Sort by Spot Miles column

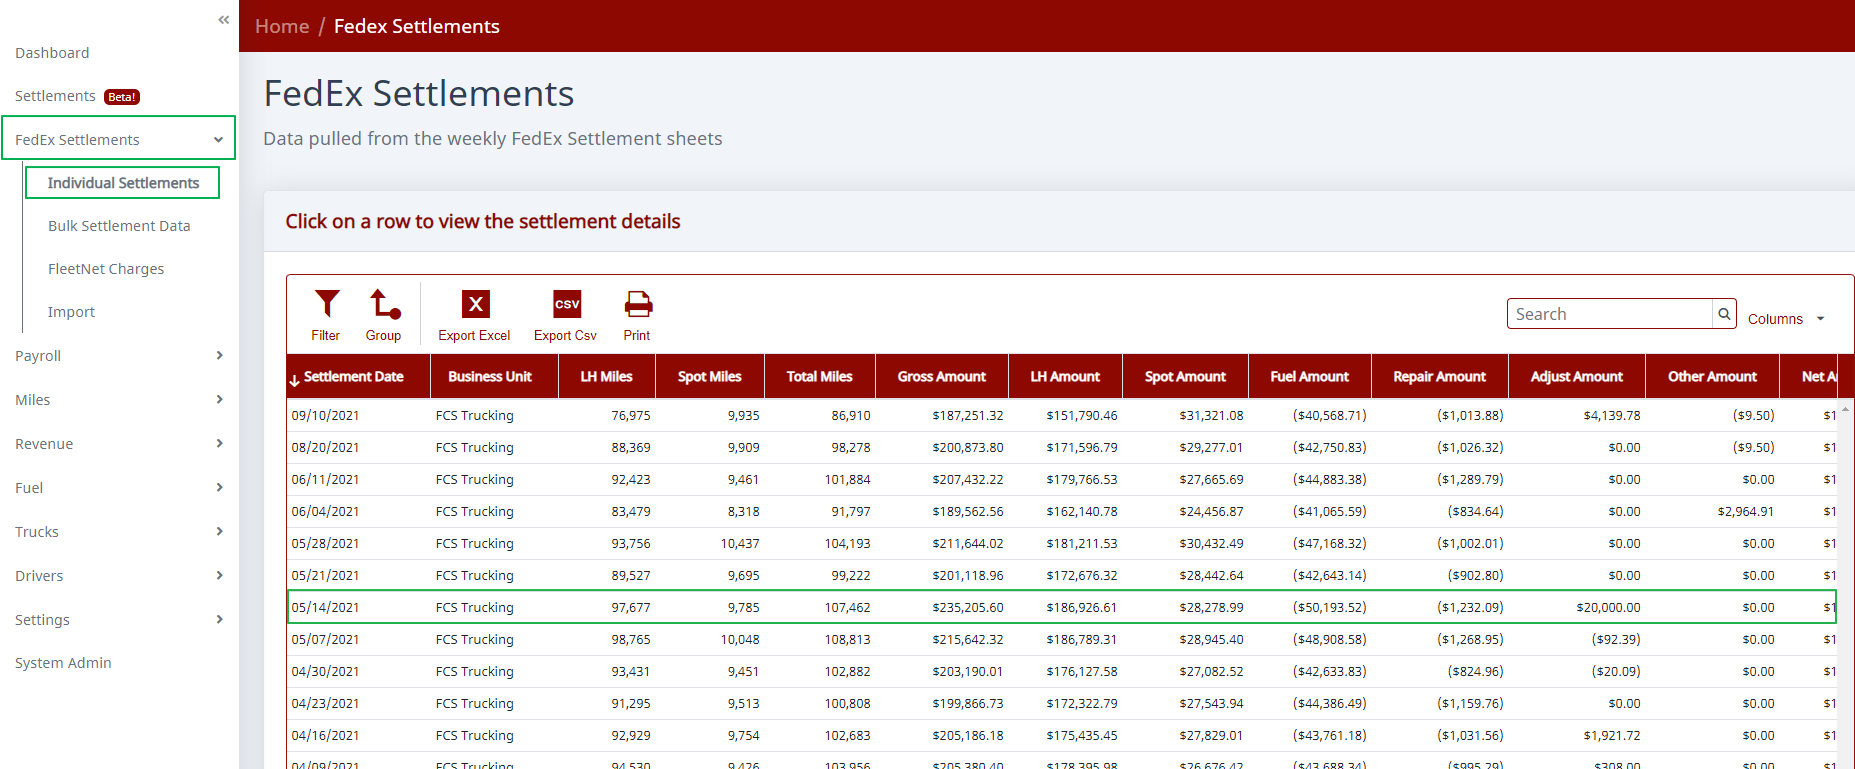click(710, 377)
